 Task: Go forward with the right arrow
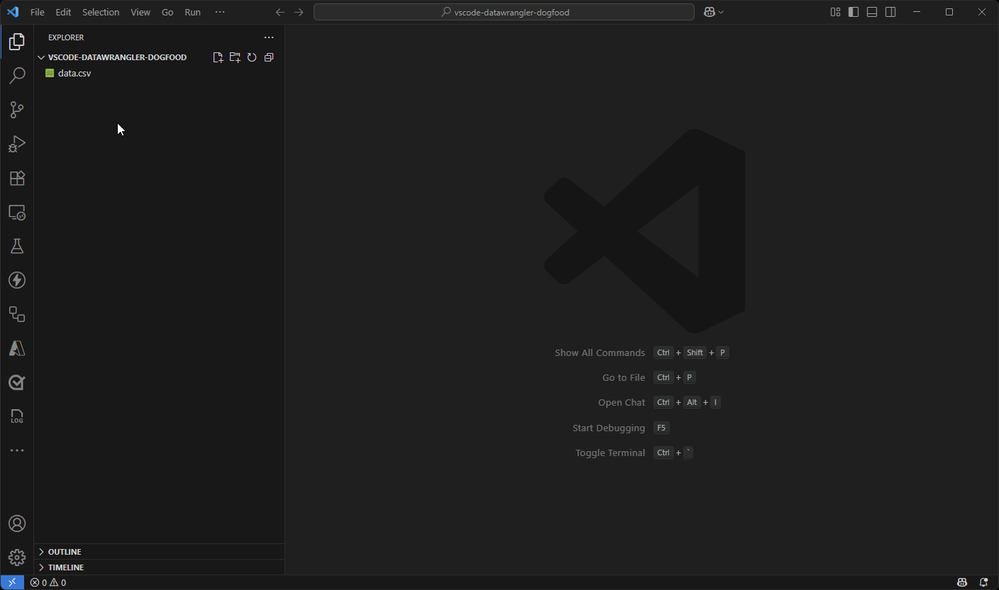click(x=299, y=12)
